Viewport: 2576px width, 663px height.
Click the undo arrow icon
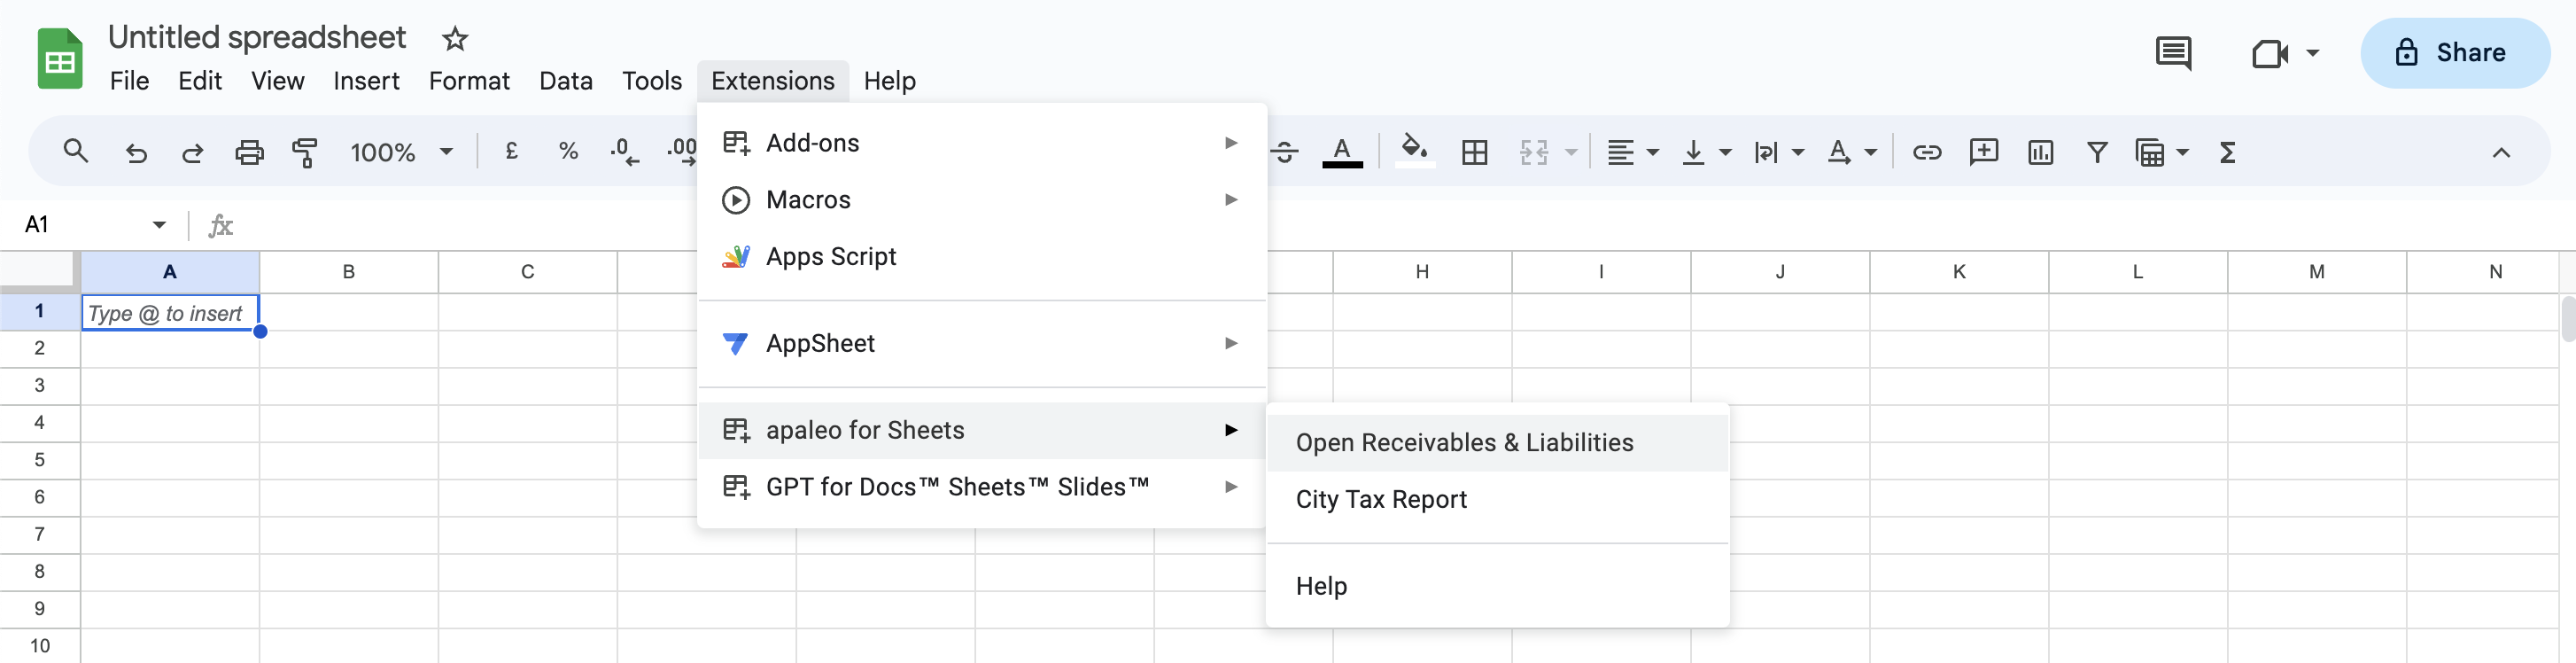coord(136,152)
